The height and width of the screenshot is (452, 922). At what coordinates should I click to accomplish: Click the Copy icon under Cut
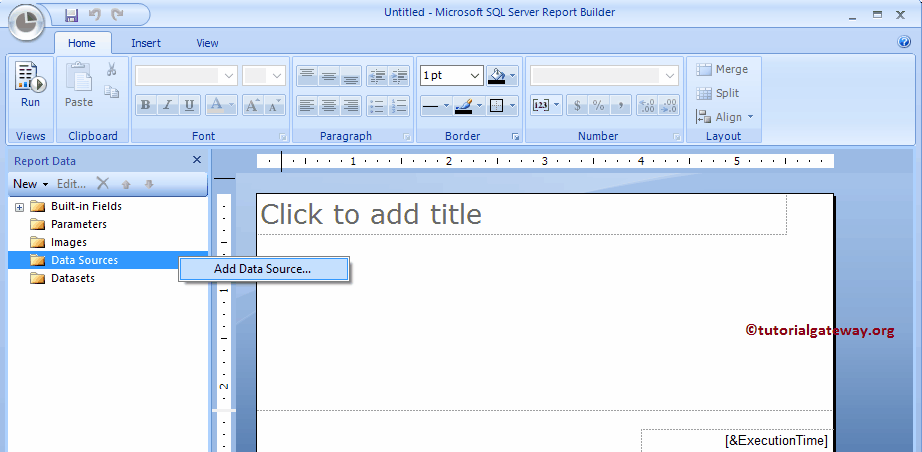(x=111, y=91)
